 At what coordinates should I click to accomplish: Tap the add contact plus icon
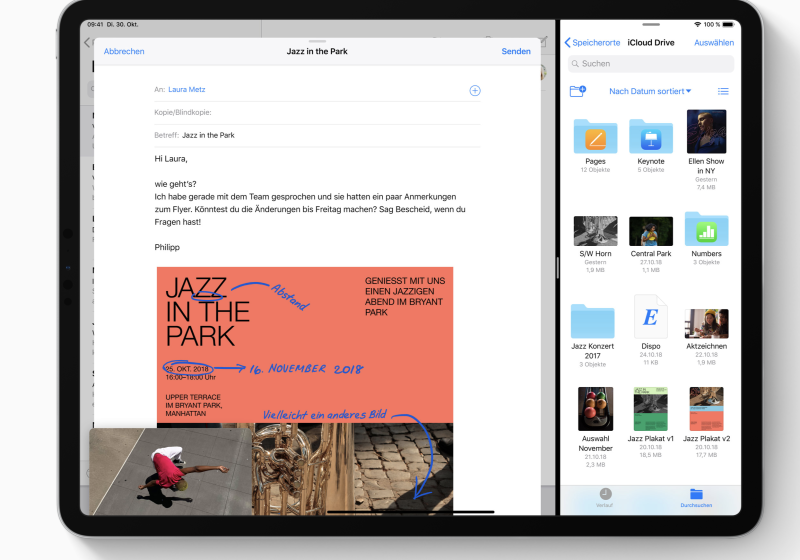[475, 90]
